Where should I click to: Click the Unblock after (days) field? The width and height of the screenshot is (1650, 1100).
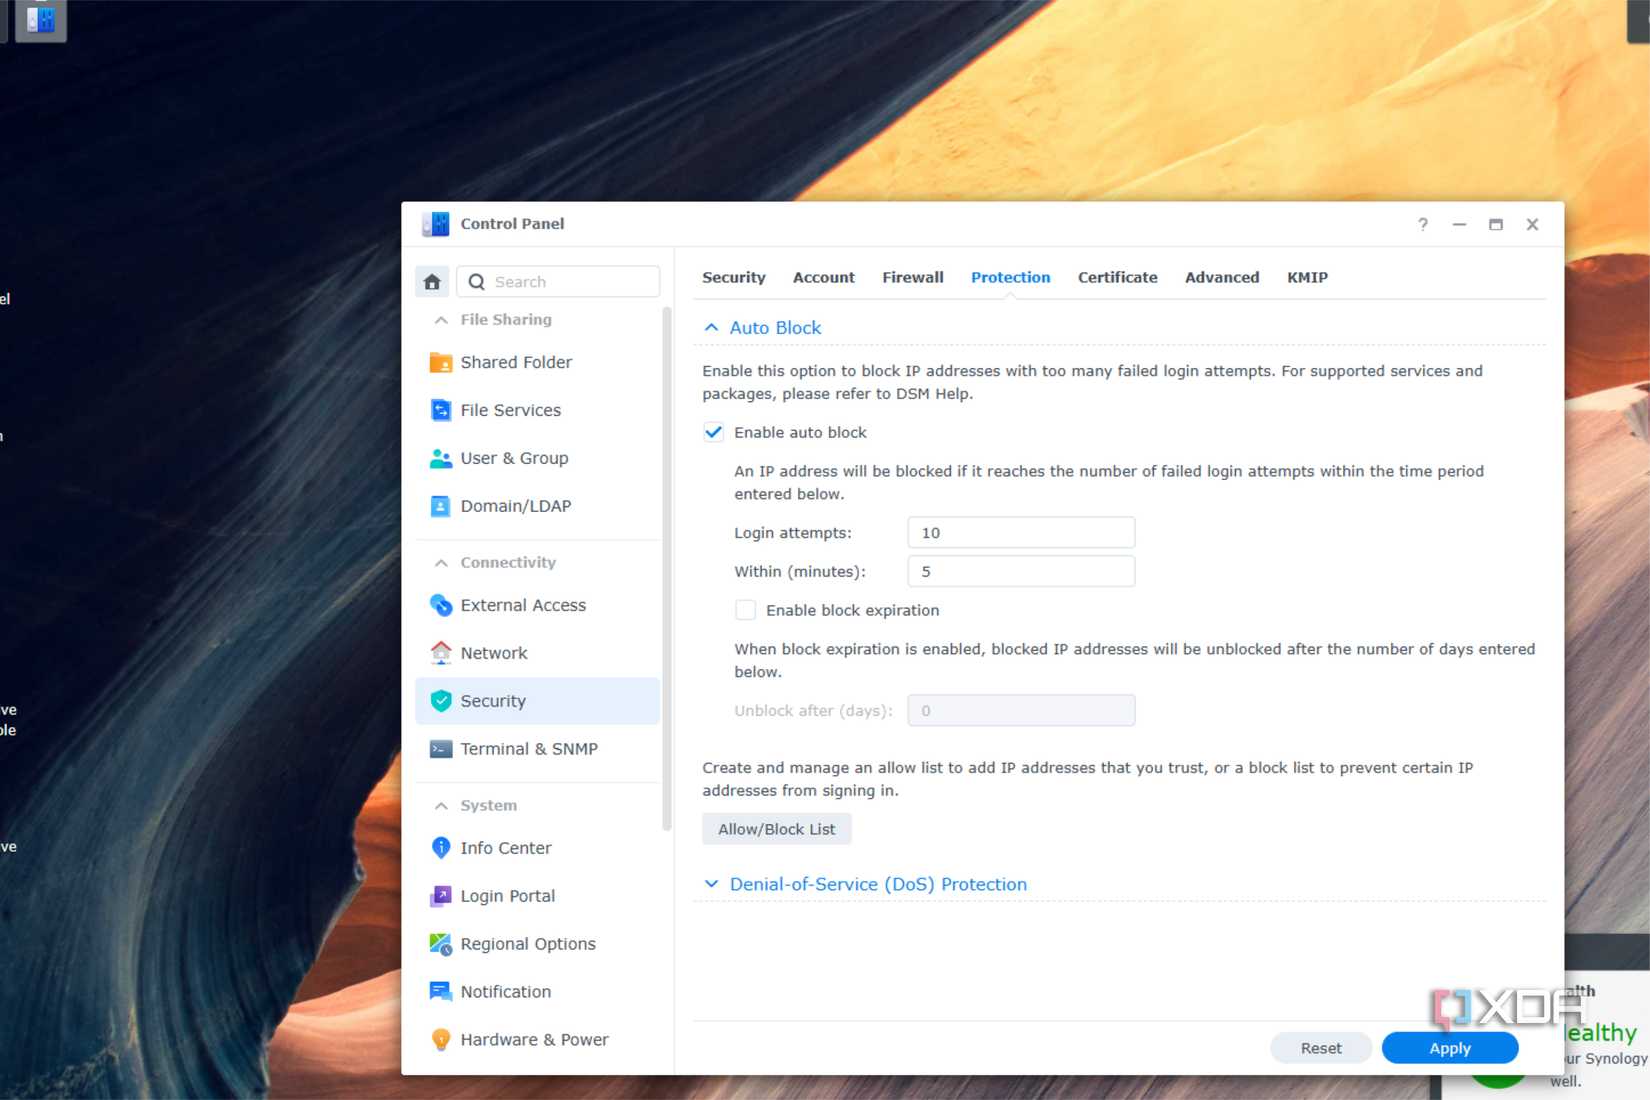click(x=1020, y=711)
